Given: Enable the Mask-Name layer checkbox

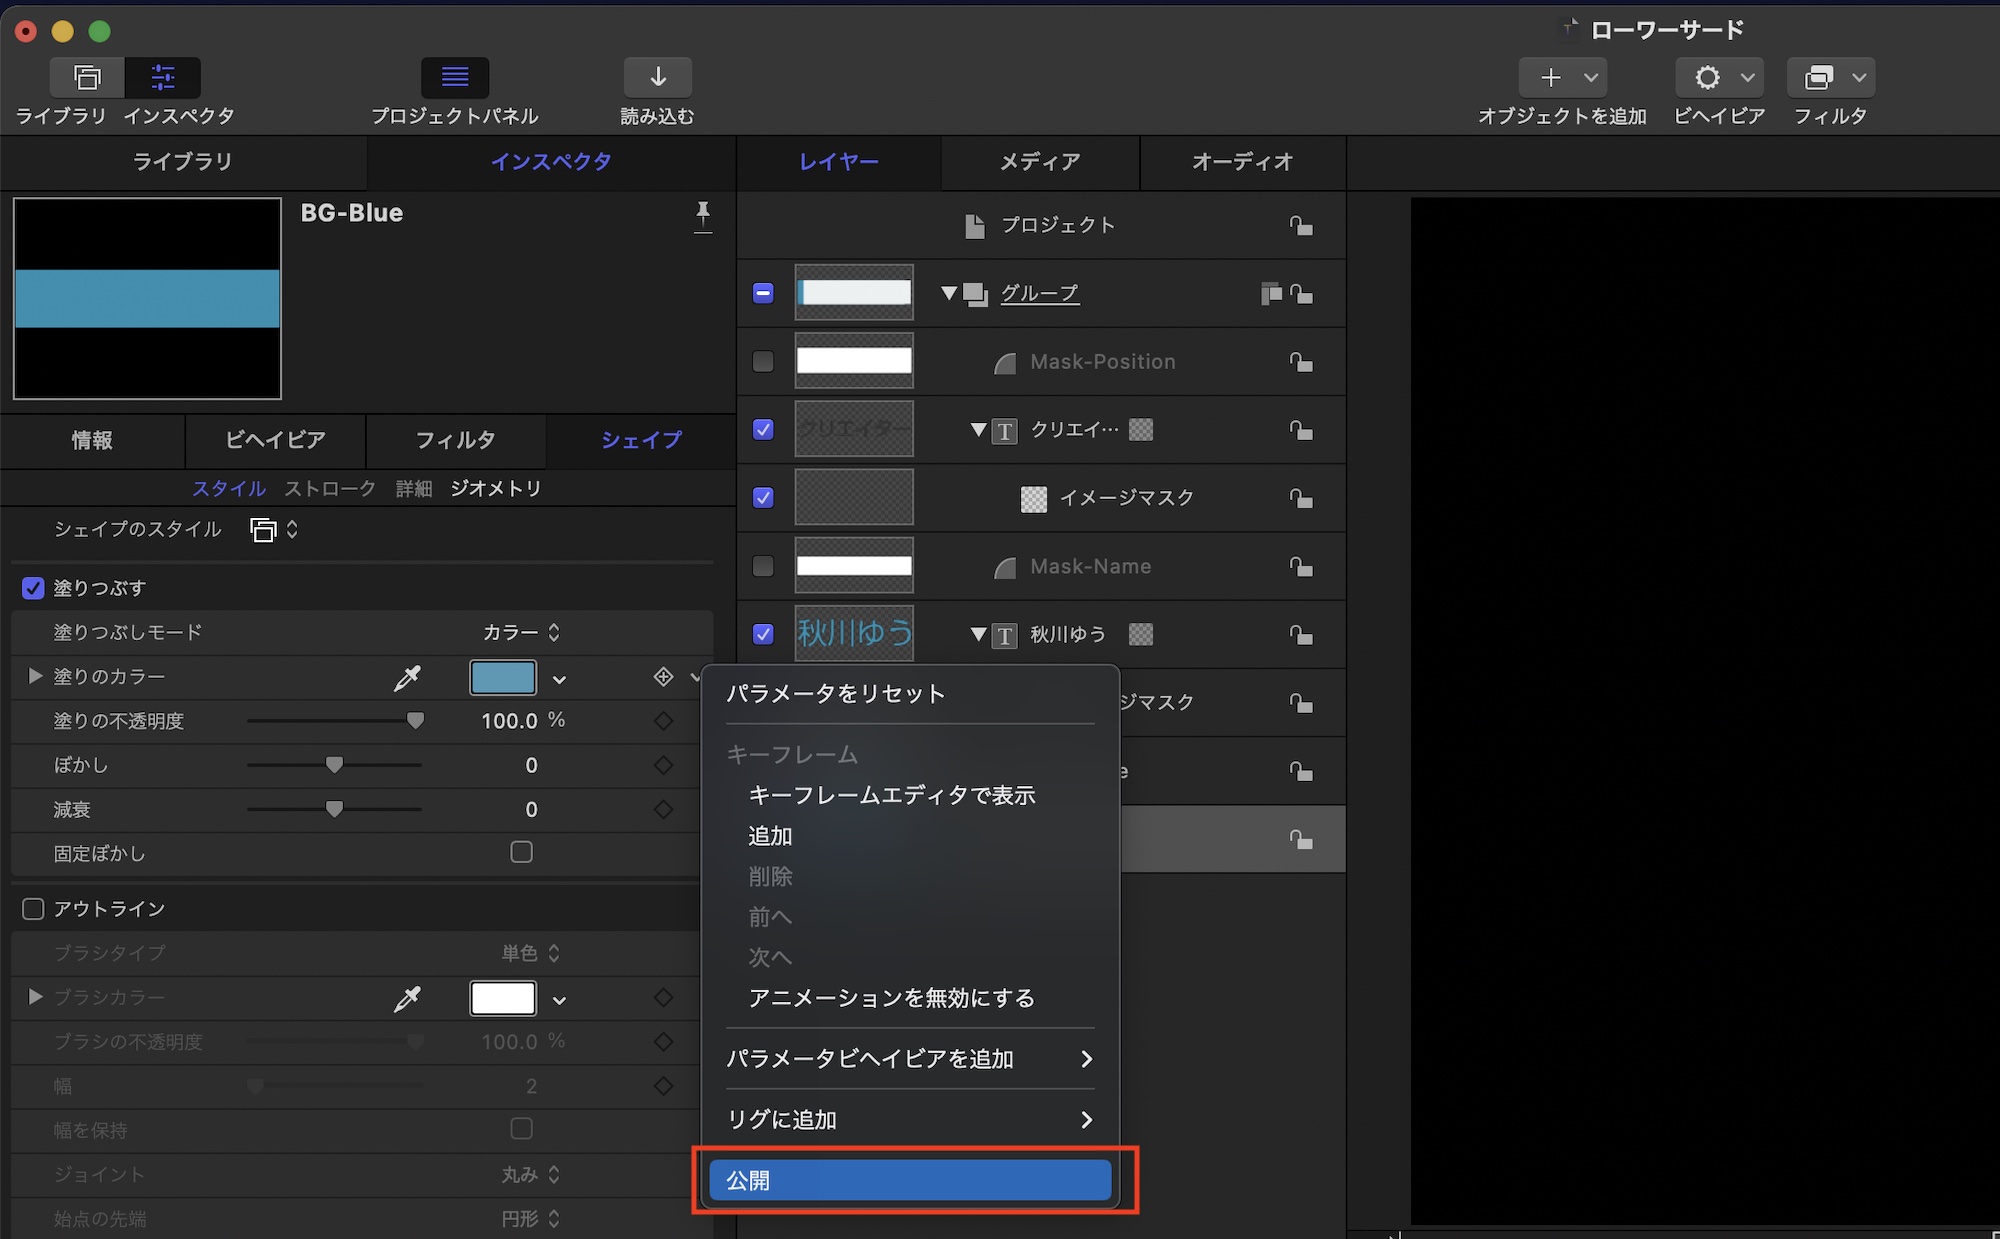Looking at the screenshot, I should coord(763,566).
